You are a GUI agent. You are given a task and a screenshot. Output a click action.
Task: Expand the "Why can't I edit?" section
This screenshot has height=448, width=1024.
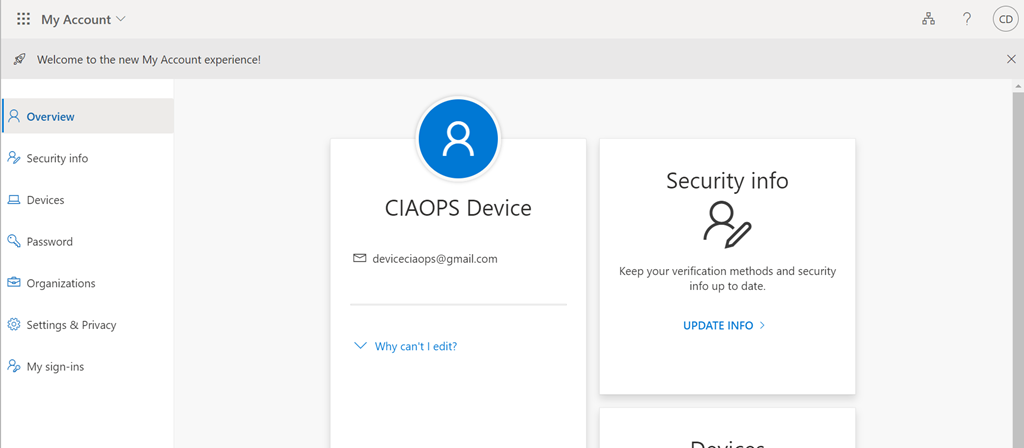pyautogui.click(x=406, y=346)
